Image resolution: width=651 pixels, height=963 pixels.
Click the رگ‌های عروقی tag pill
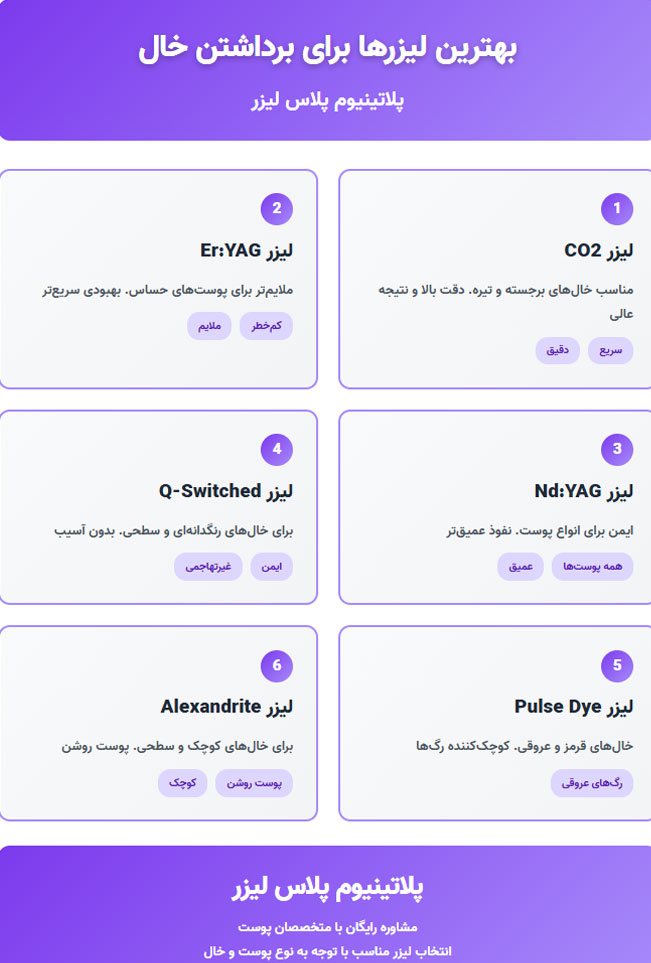592,782
